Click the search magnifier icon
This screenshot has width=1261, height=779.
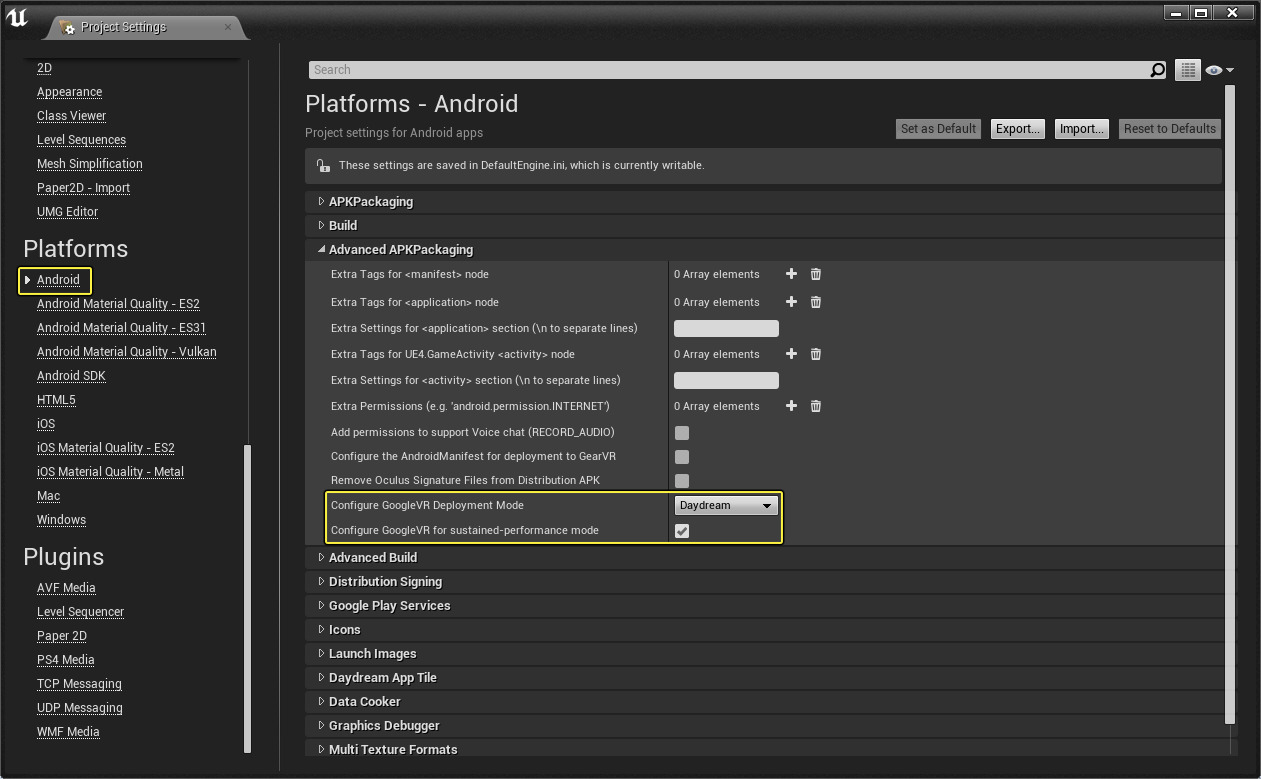coord(1157,70)
